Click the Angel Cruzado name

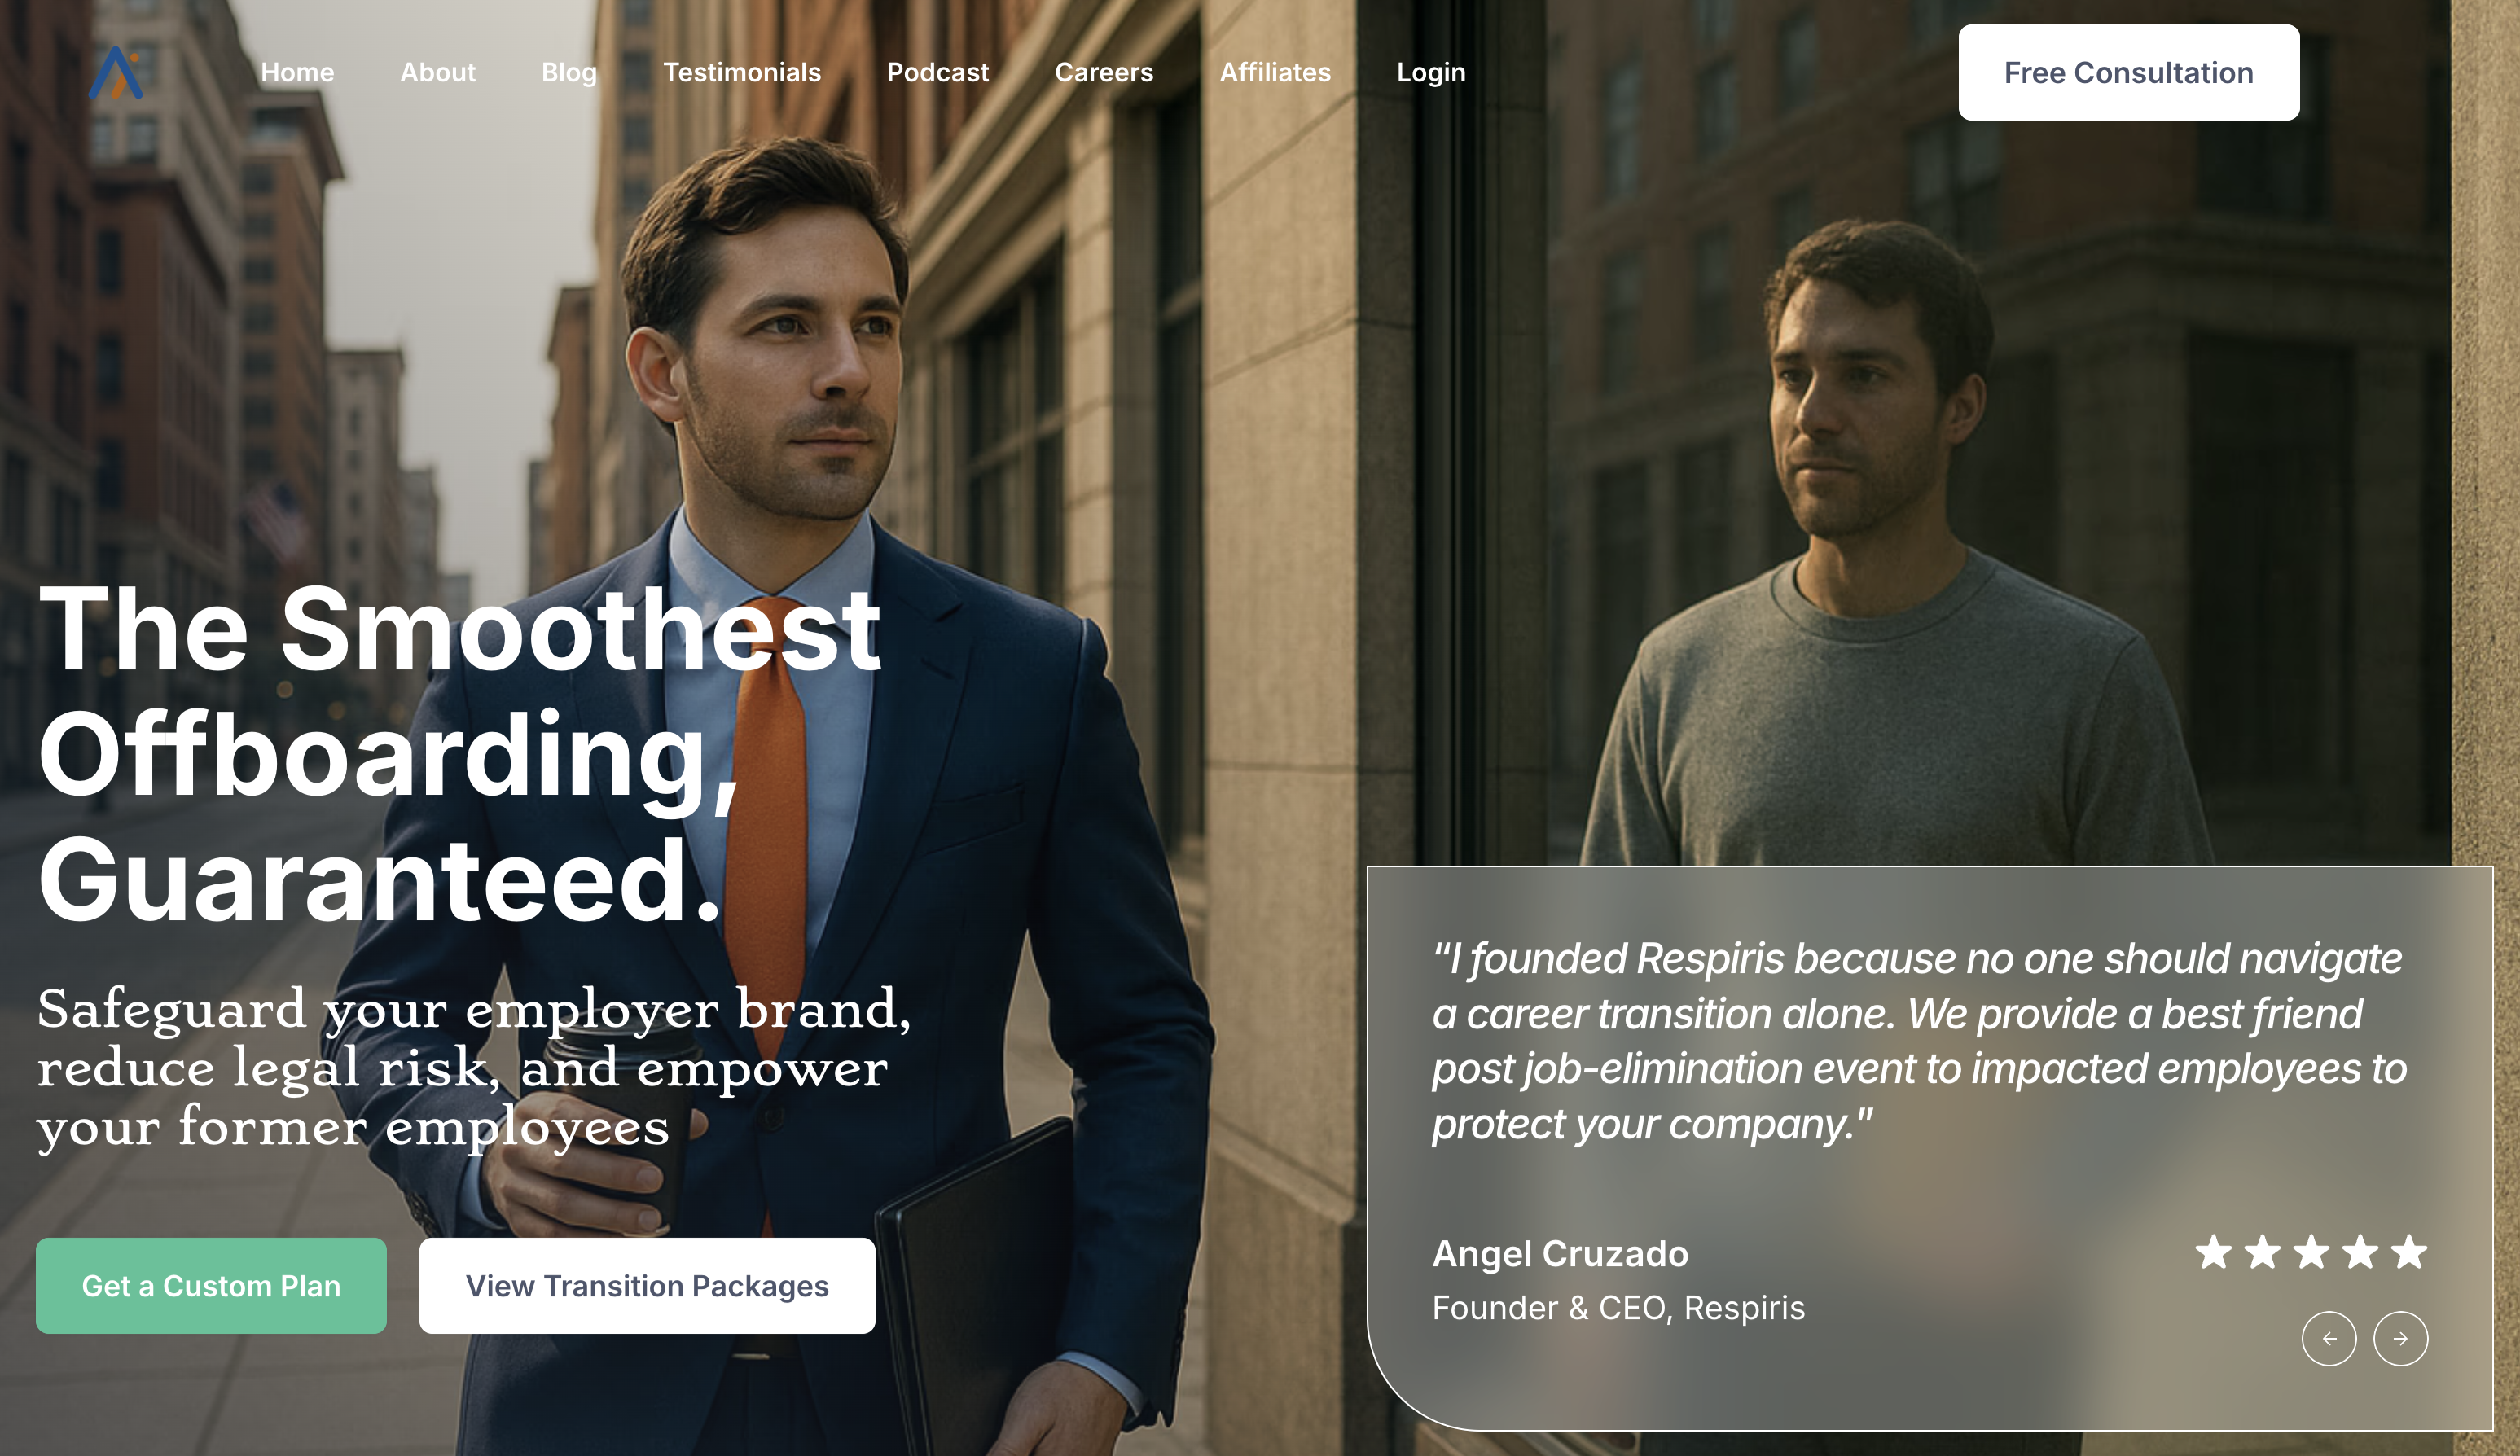point(1559,1253)
